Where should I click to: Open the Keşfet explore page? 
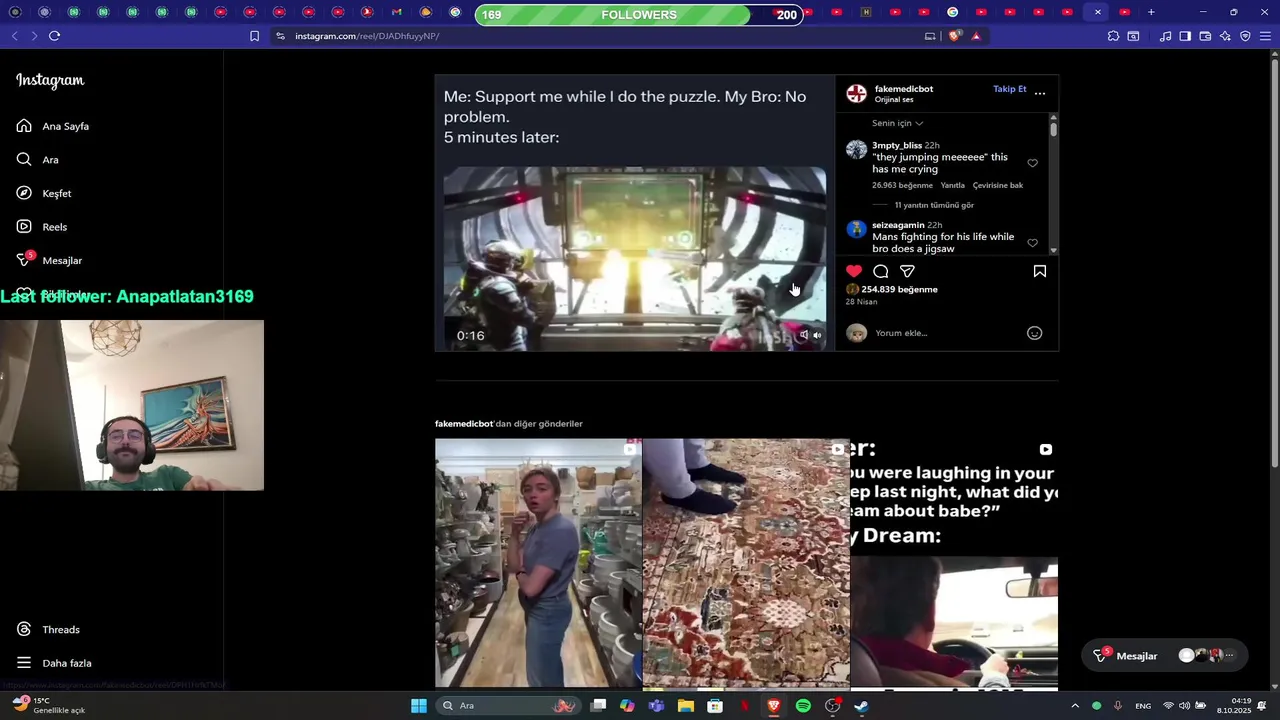point(44,193)
